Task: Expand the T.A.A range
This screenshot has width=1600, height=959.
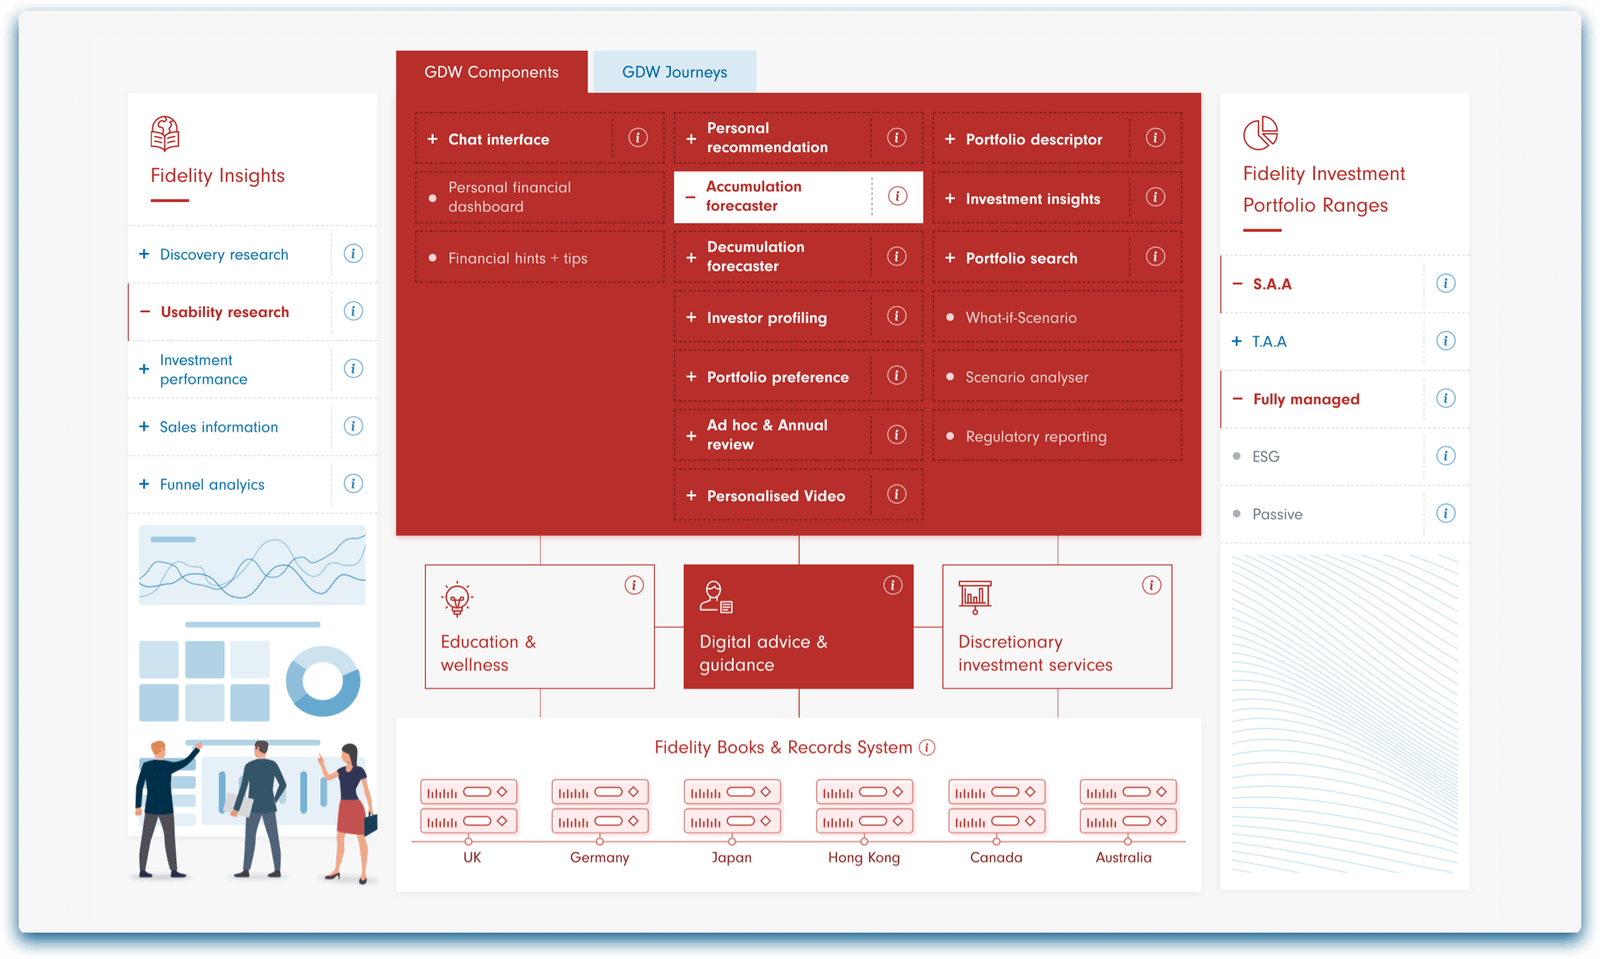Action: coord(1237,341)
